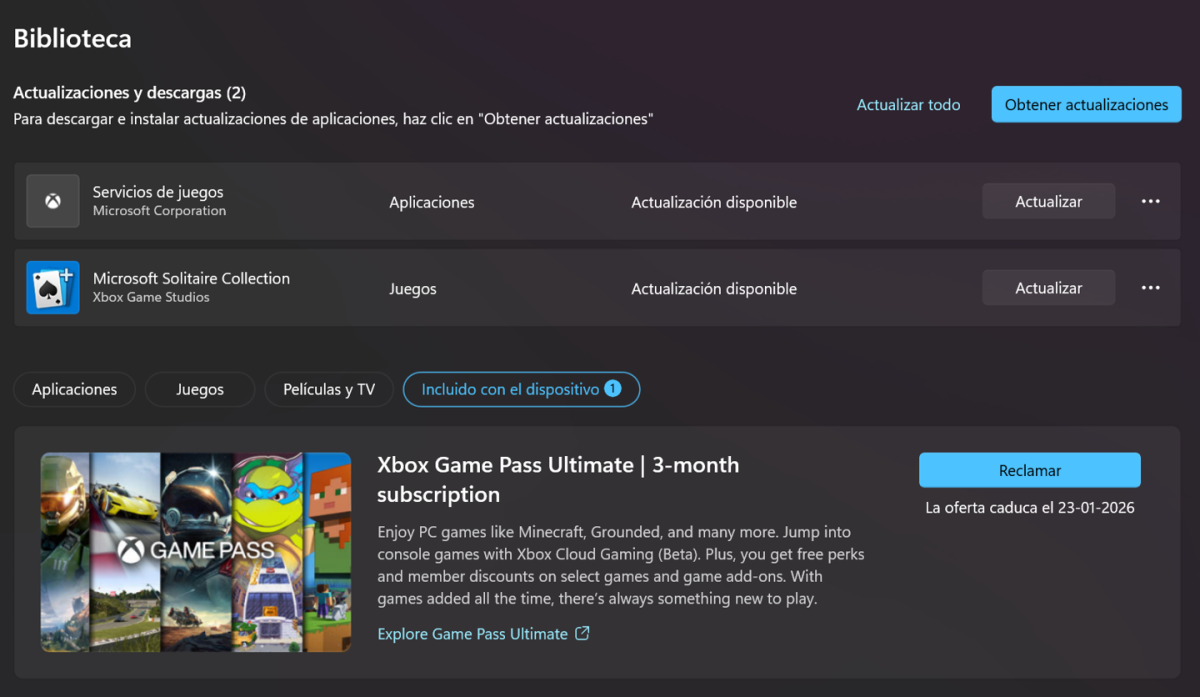This screenshot has height=697, width=1200.
Task: Choose the Incluido con el dispositivo filter
Action: point(521,390)
